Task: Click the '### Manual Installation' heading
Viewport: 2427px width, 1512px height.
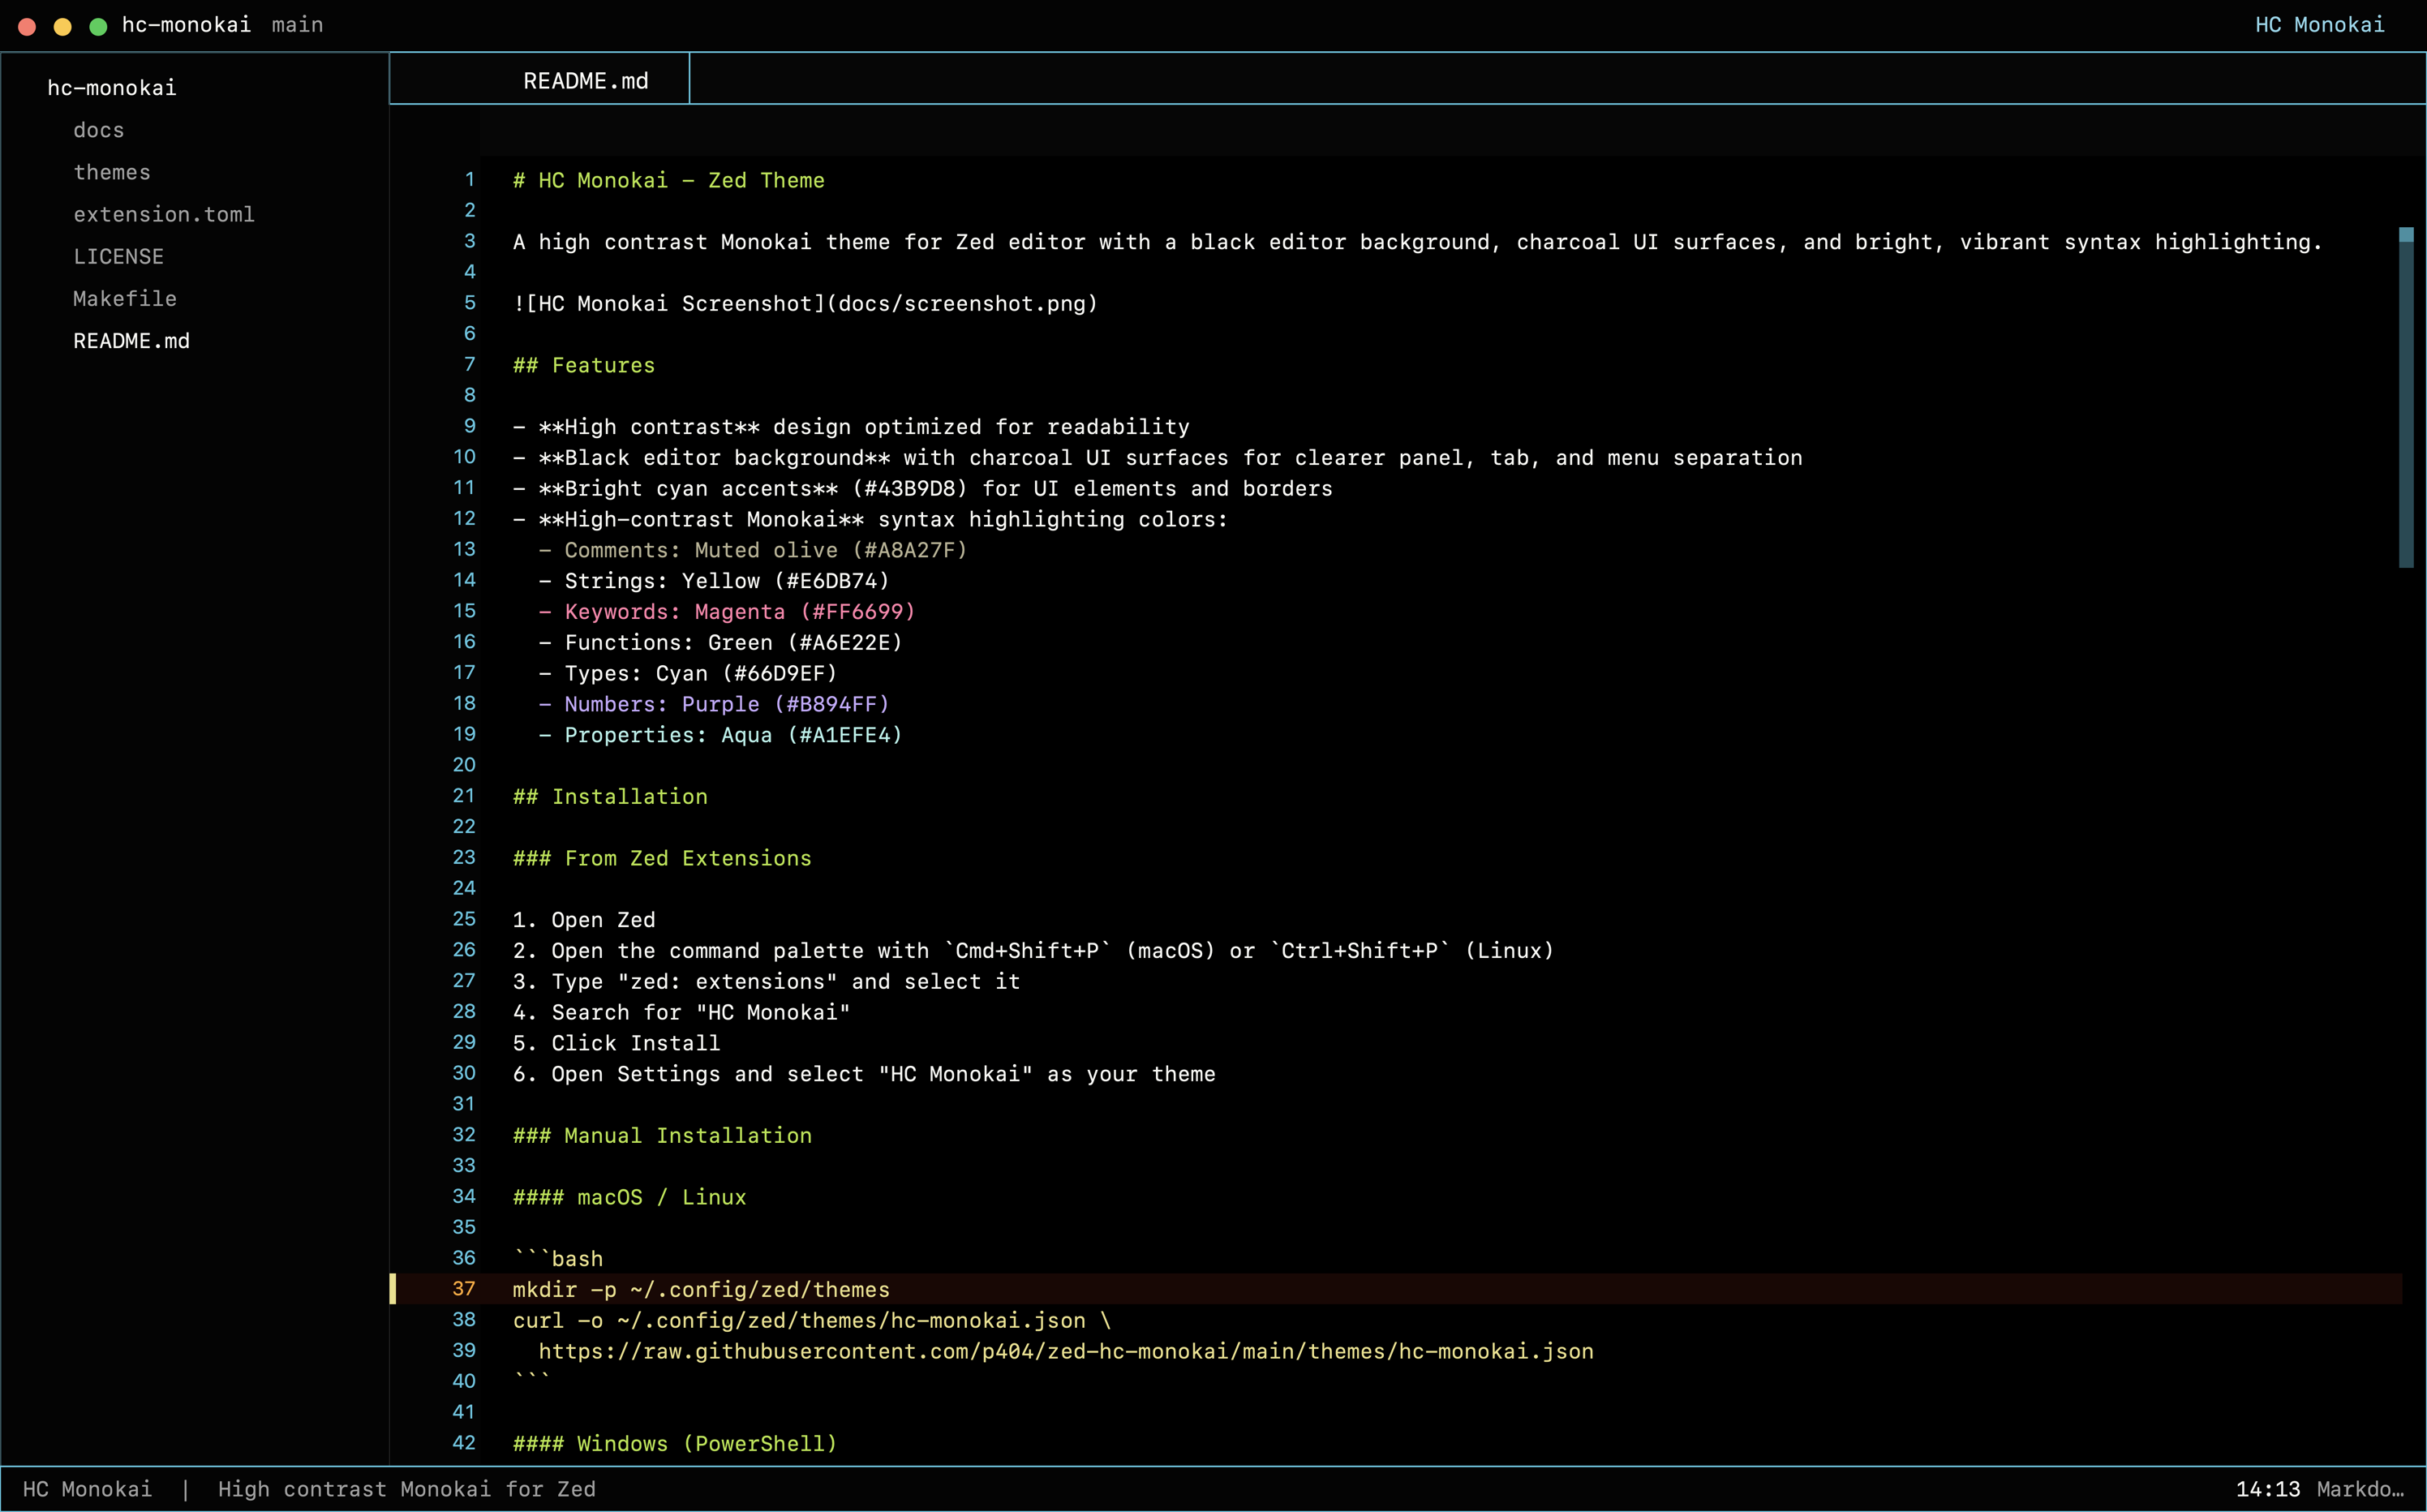Action: point(662,1136)
